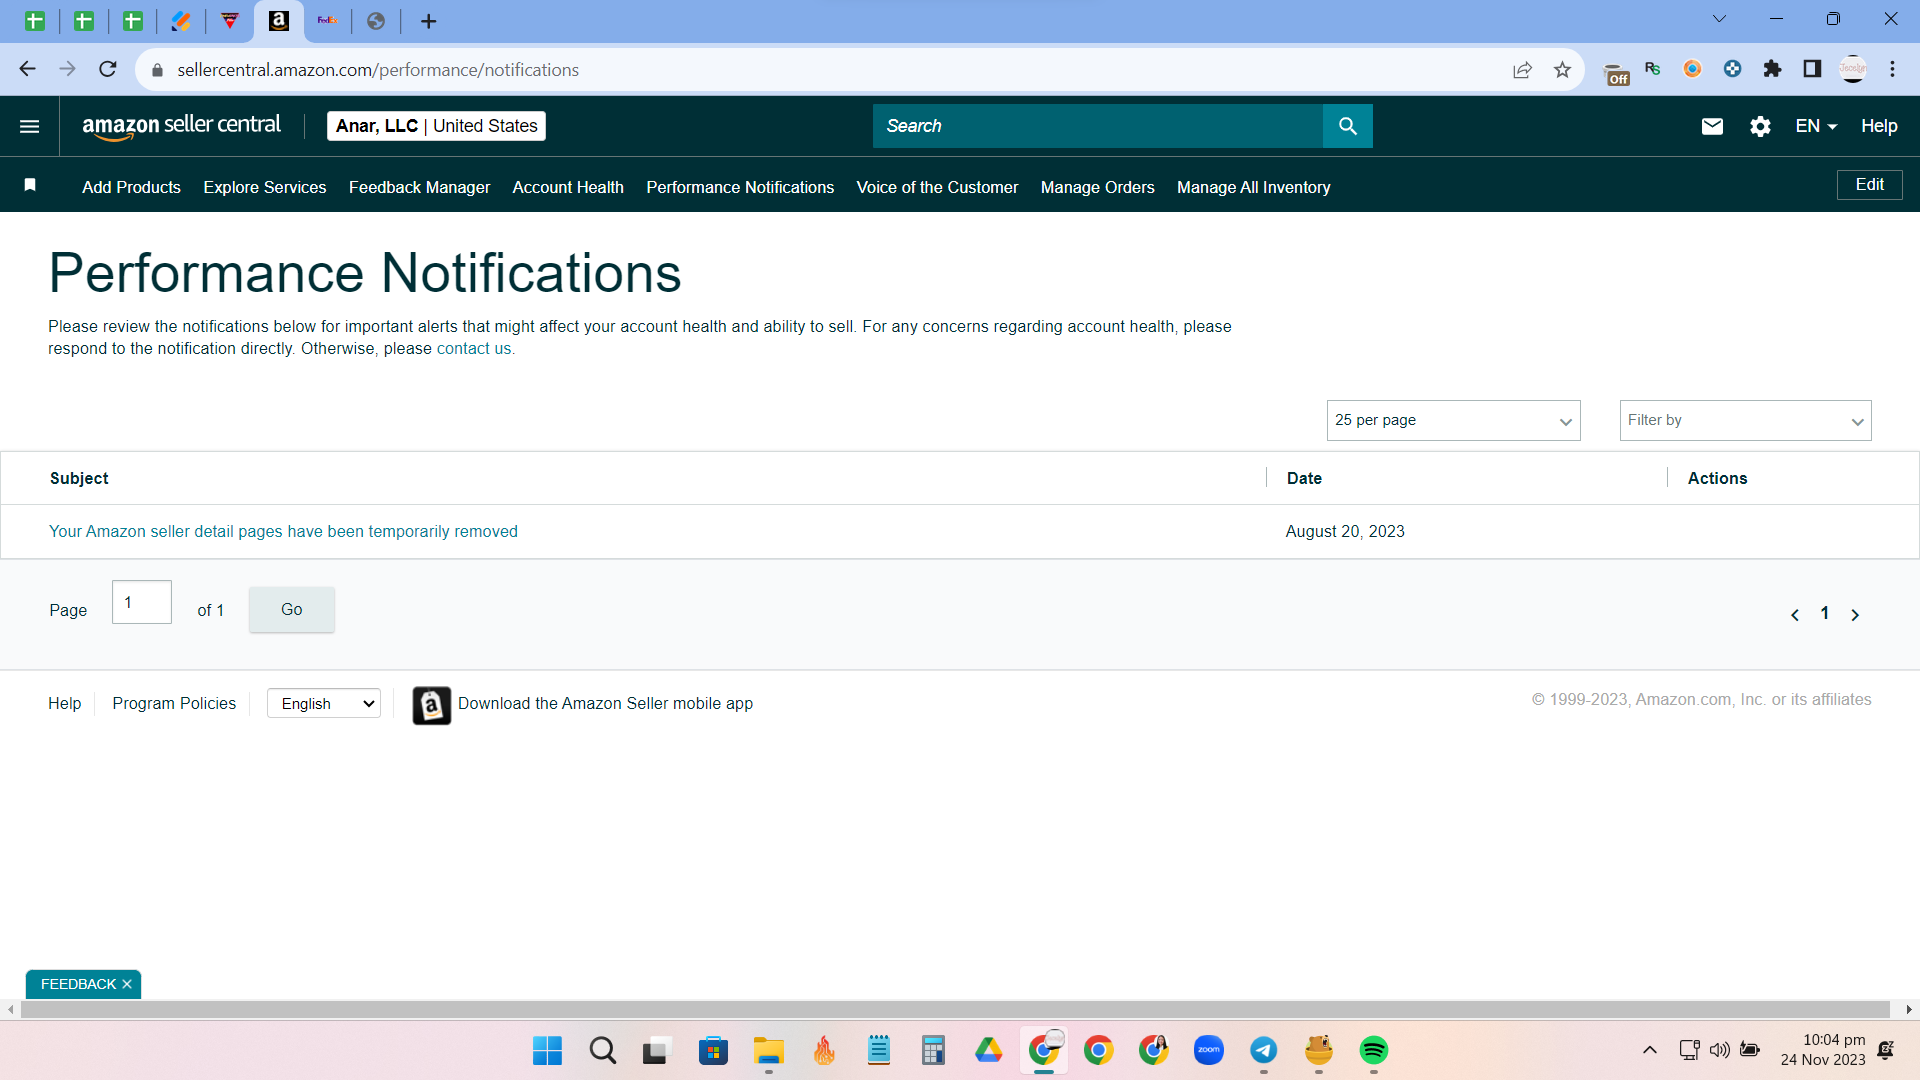Open the Filter by dropdown
Image resolution: width=1920 pixels, height=1080 pixels.
(1745, 421)
